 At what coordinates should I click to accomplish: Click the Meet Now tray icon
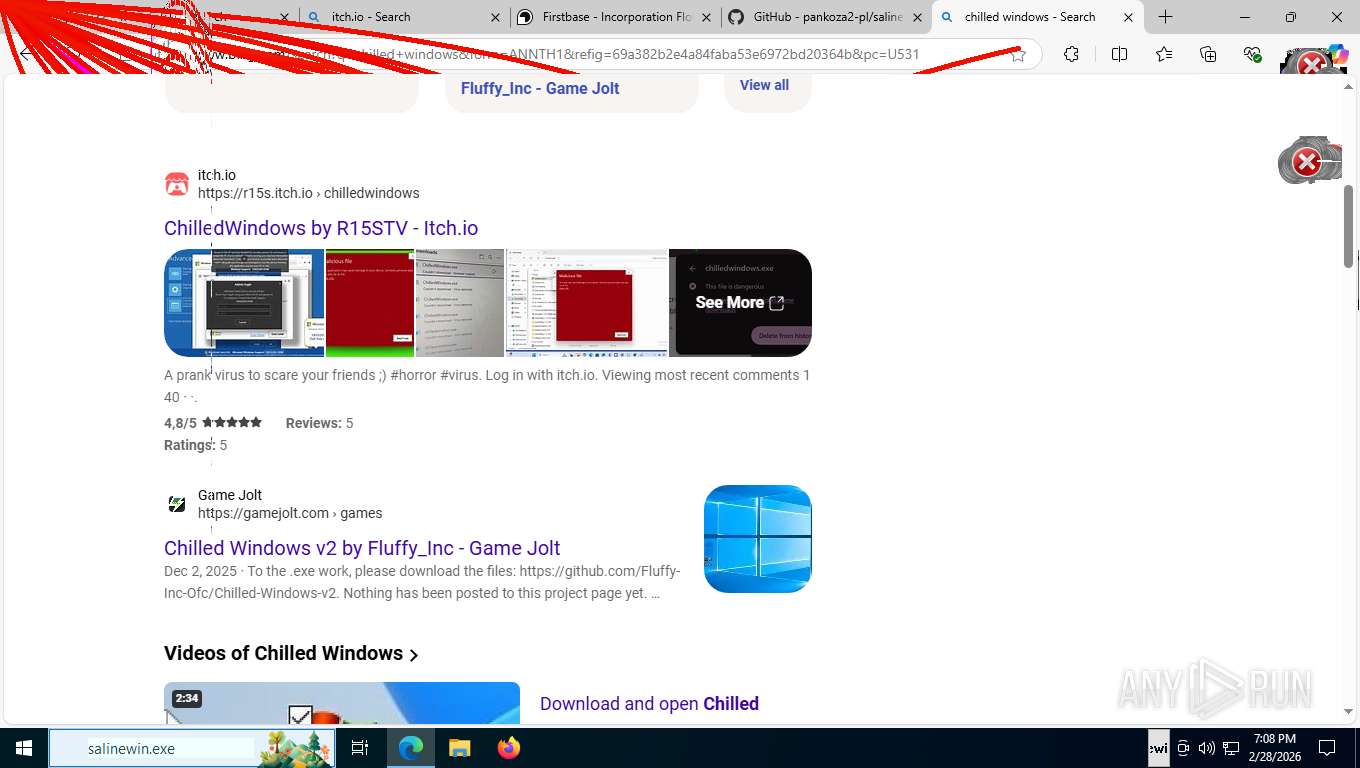(x=1183, y=748)
